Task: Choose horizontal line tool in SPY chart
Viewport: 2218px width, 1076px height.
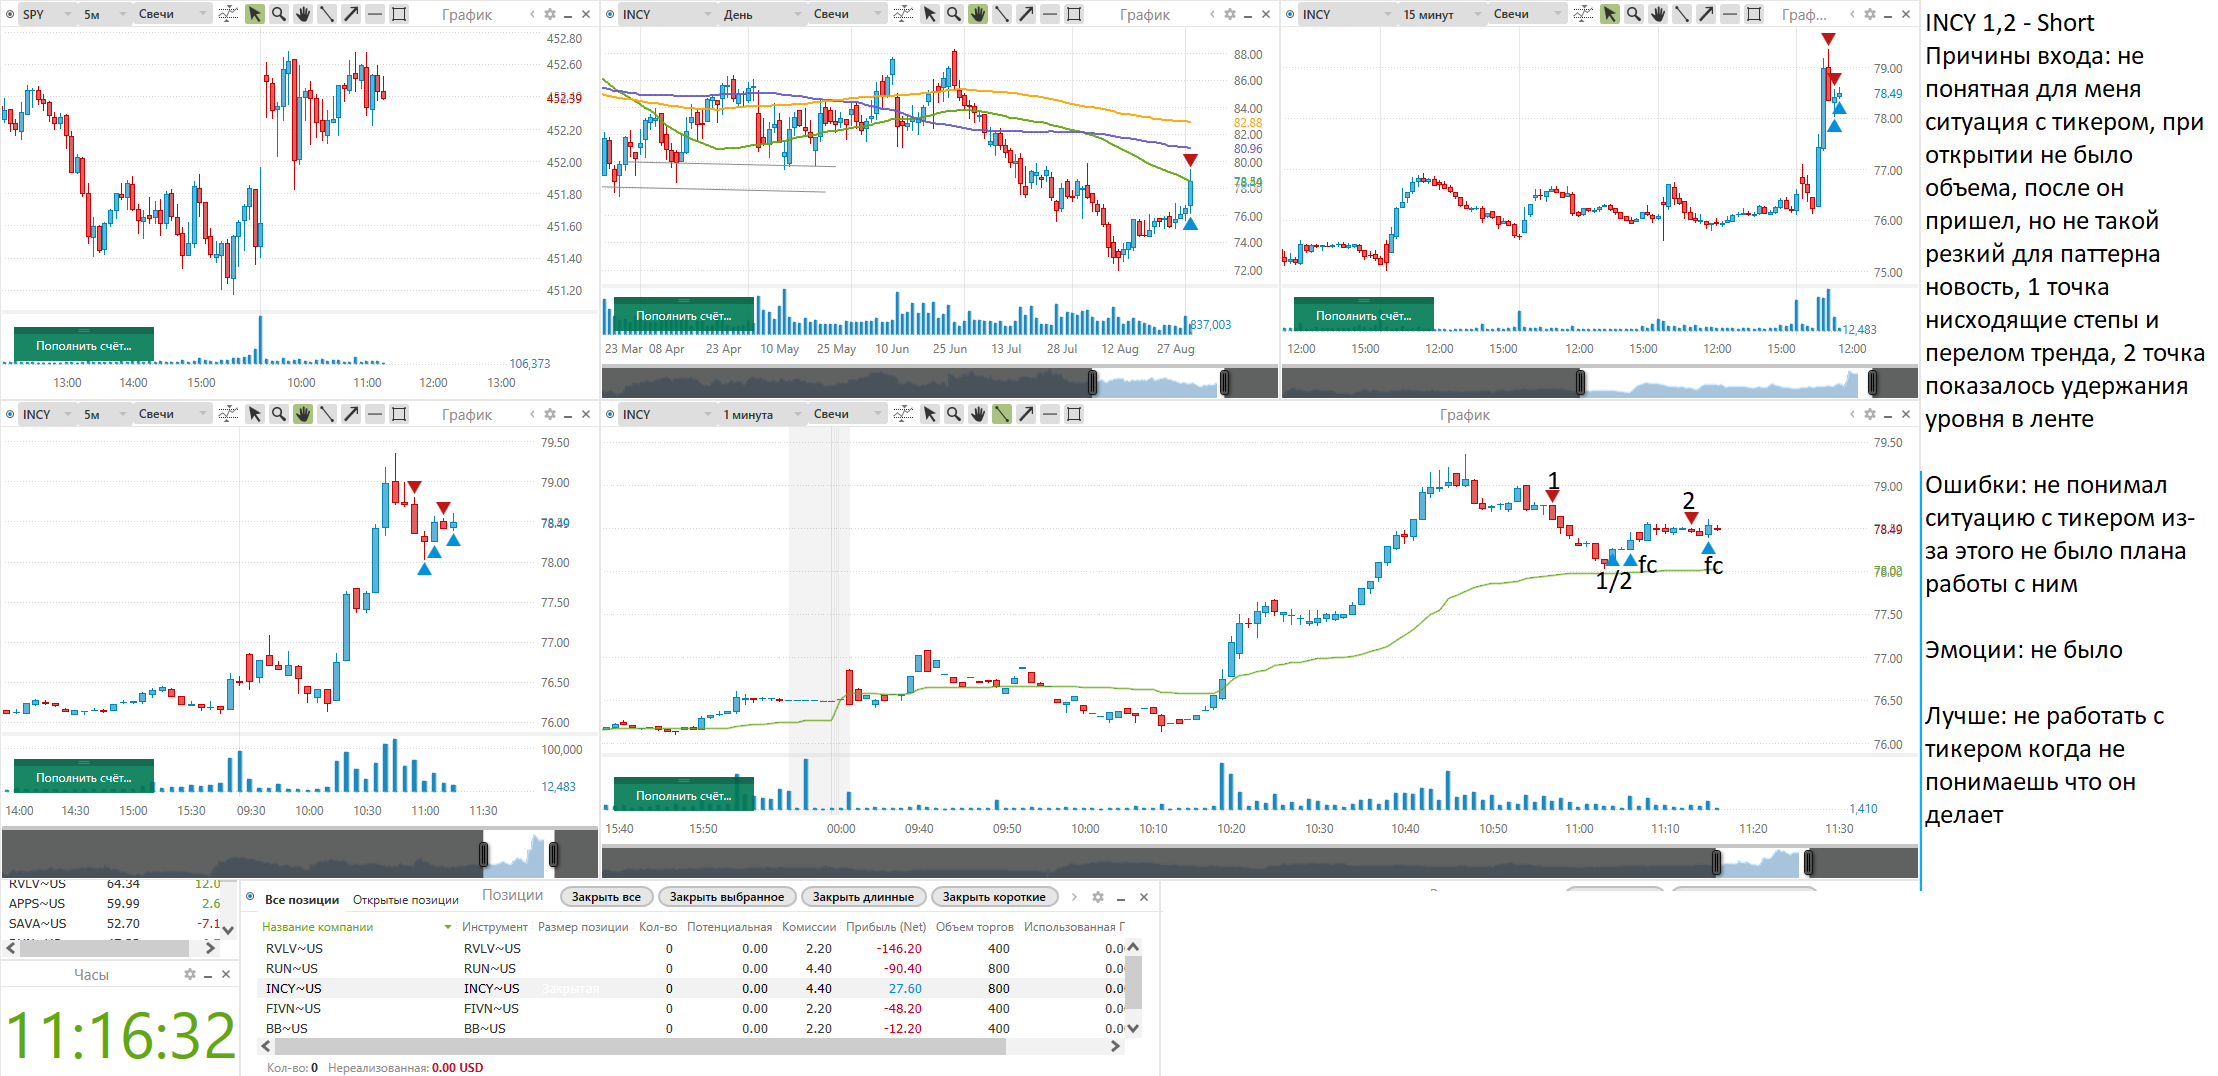Action: pyautogui.click(x=375, y=14)
